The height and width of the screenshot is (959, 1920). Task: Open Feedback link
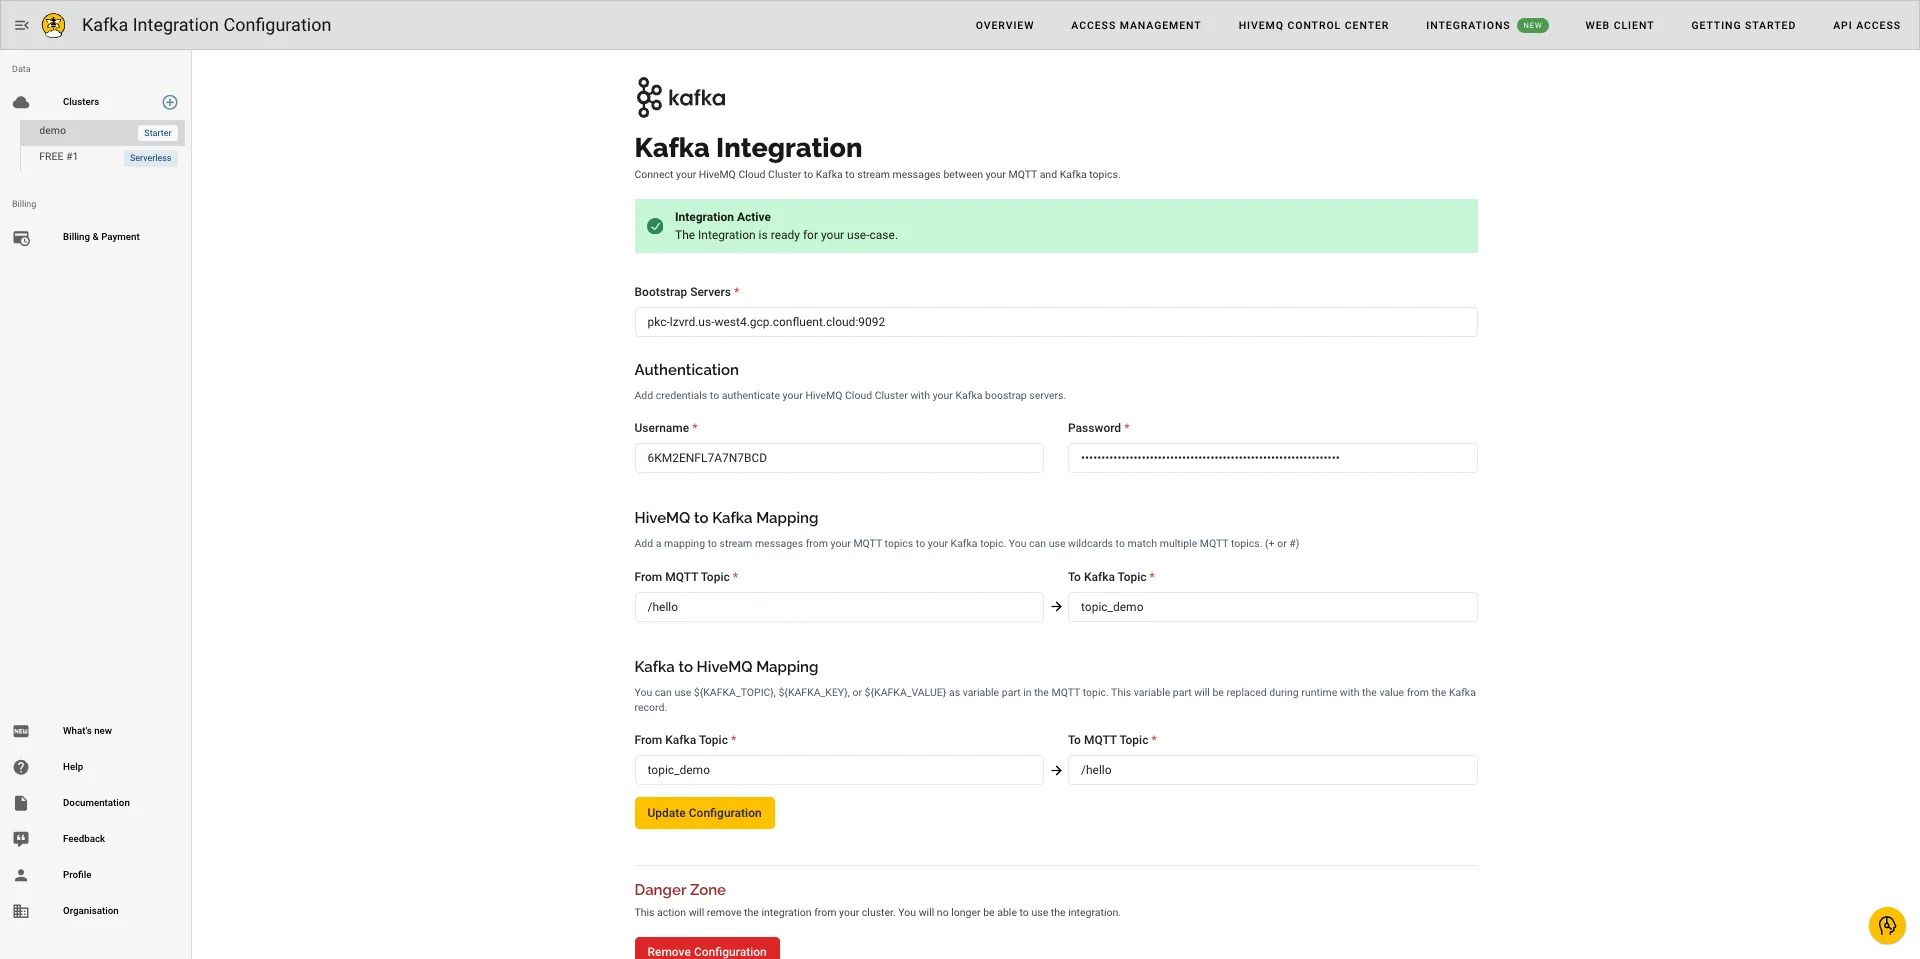pyautogui.click(x=84, y=839)
